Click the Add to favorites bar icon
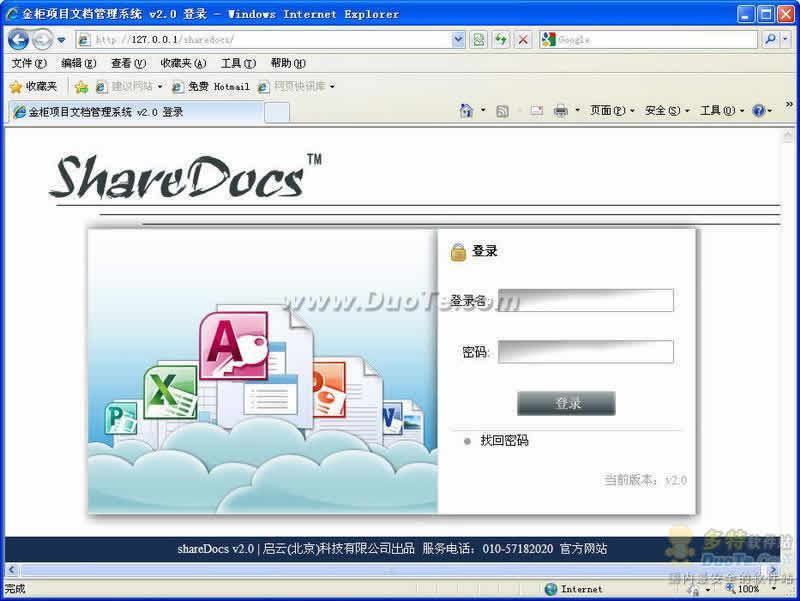The image size is (800, 601). [x=81, y=87]
